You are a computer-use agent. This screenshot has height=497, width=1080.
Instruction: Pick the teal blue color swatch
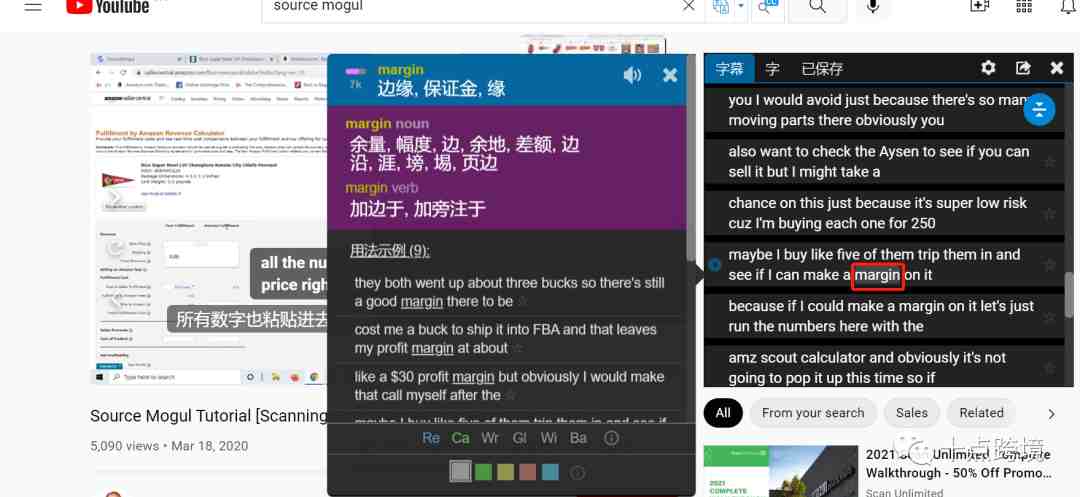pos(550,472)
